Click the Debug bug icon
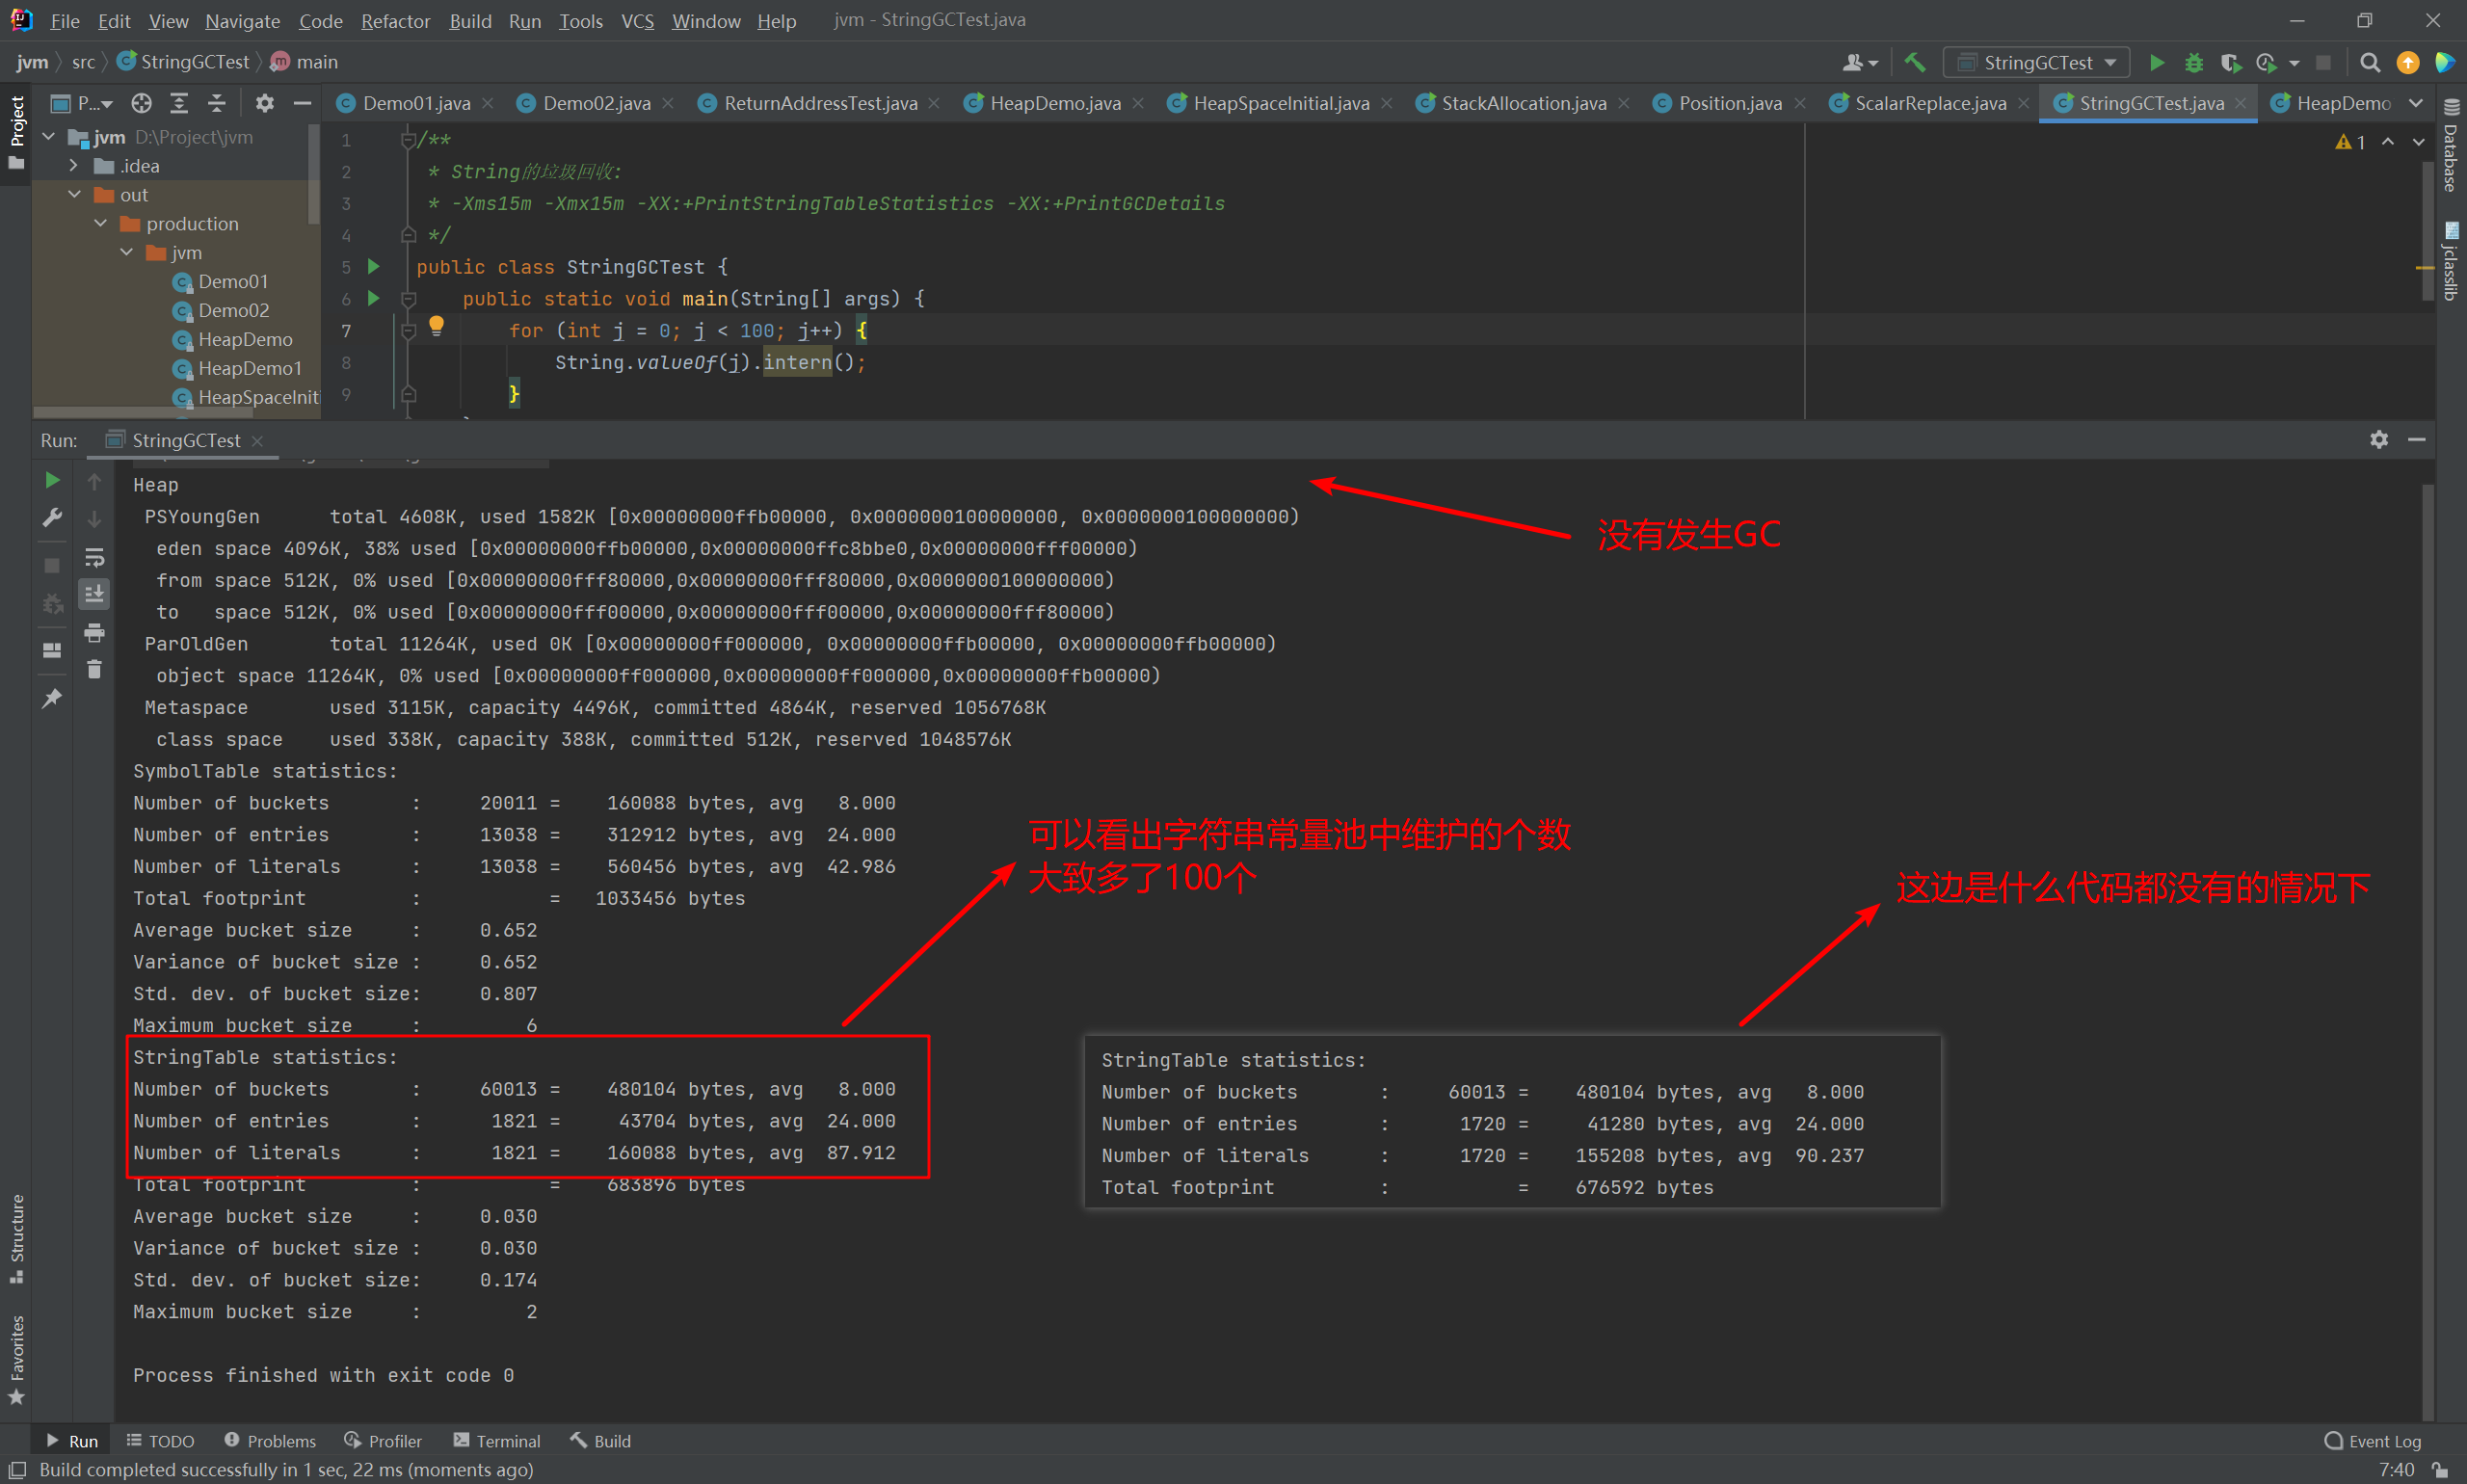This screenshot has height=1484, width=2467. (x=2193, y=63)
